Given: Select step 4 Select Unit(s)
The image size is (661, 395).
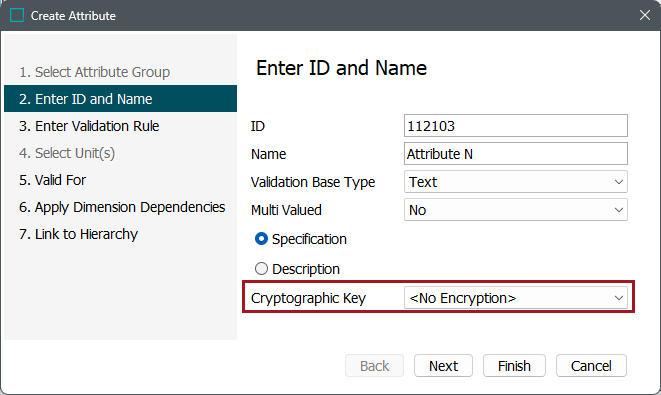Looking at the screenshot, I should (x=67, y=153).
